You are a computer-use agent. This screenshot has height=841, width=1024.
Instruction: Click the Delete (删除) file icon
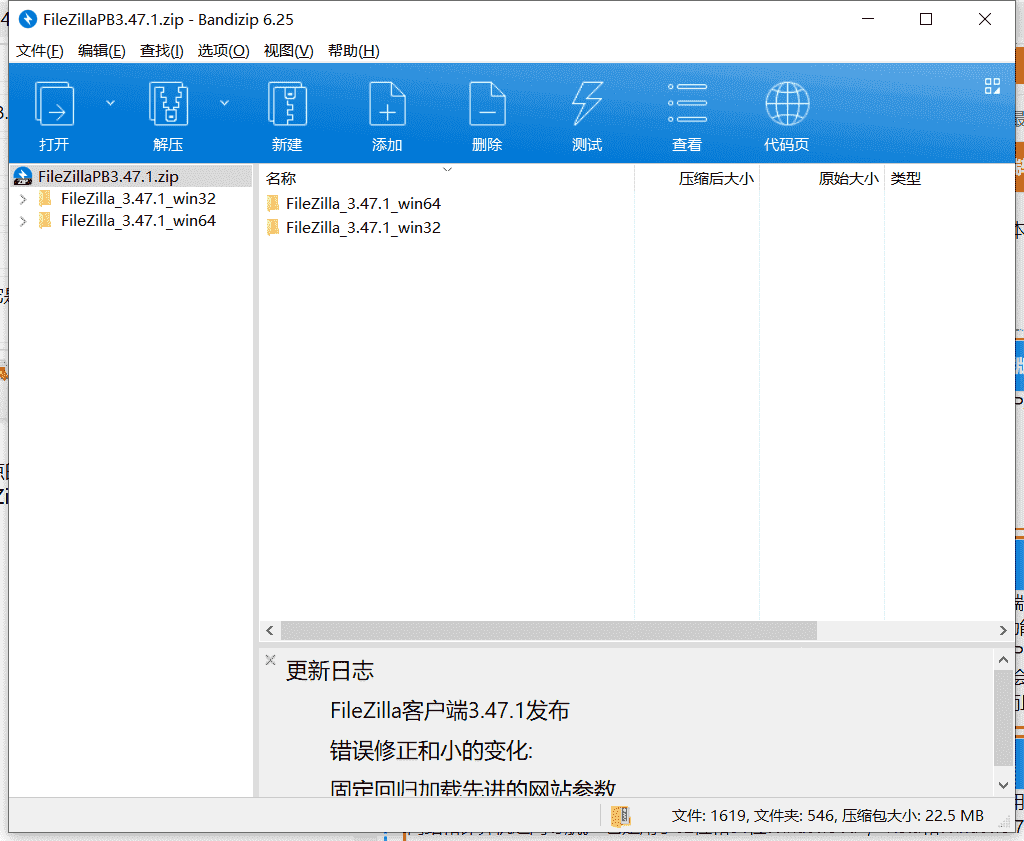click(x=487, y=104)
